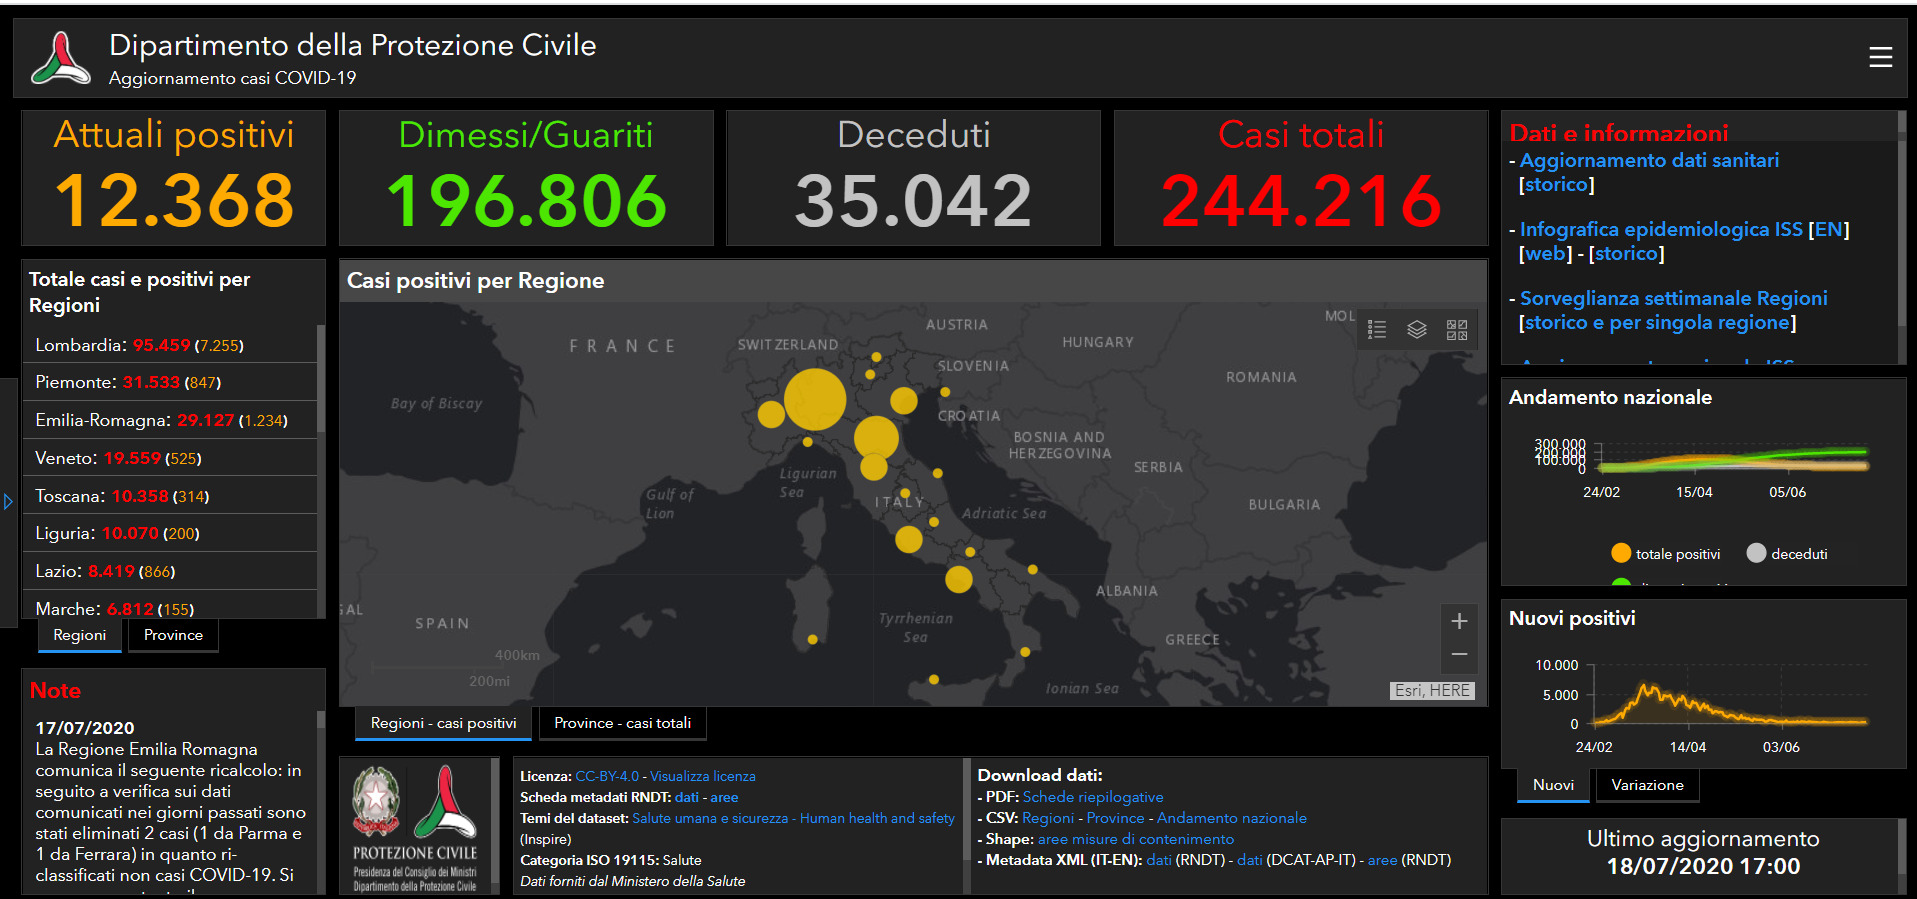This screenshot has width=1917, height=899.
Task: Show the Variazione chart tab
Action: coord(1647,785)
